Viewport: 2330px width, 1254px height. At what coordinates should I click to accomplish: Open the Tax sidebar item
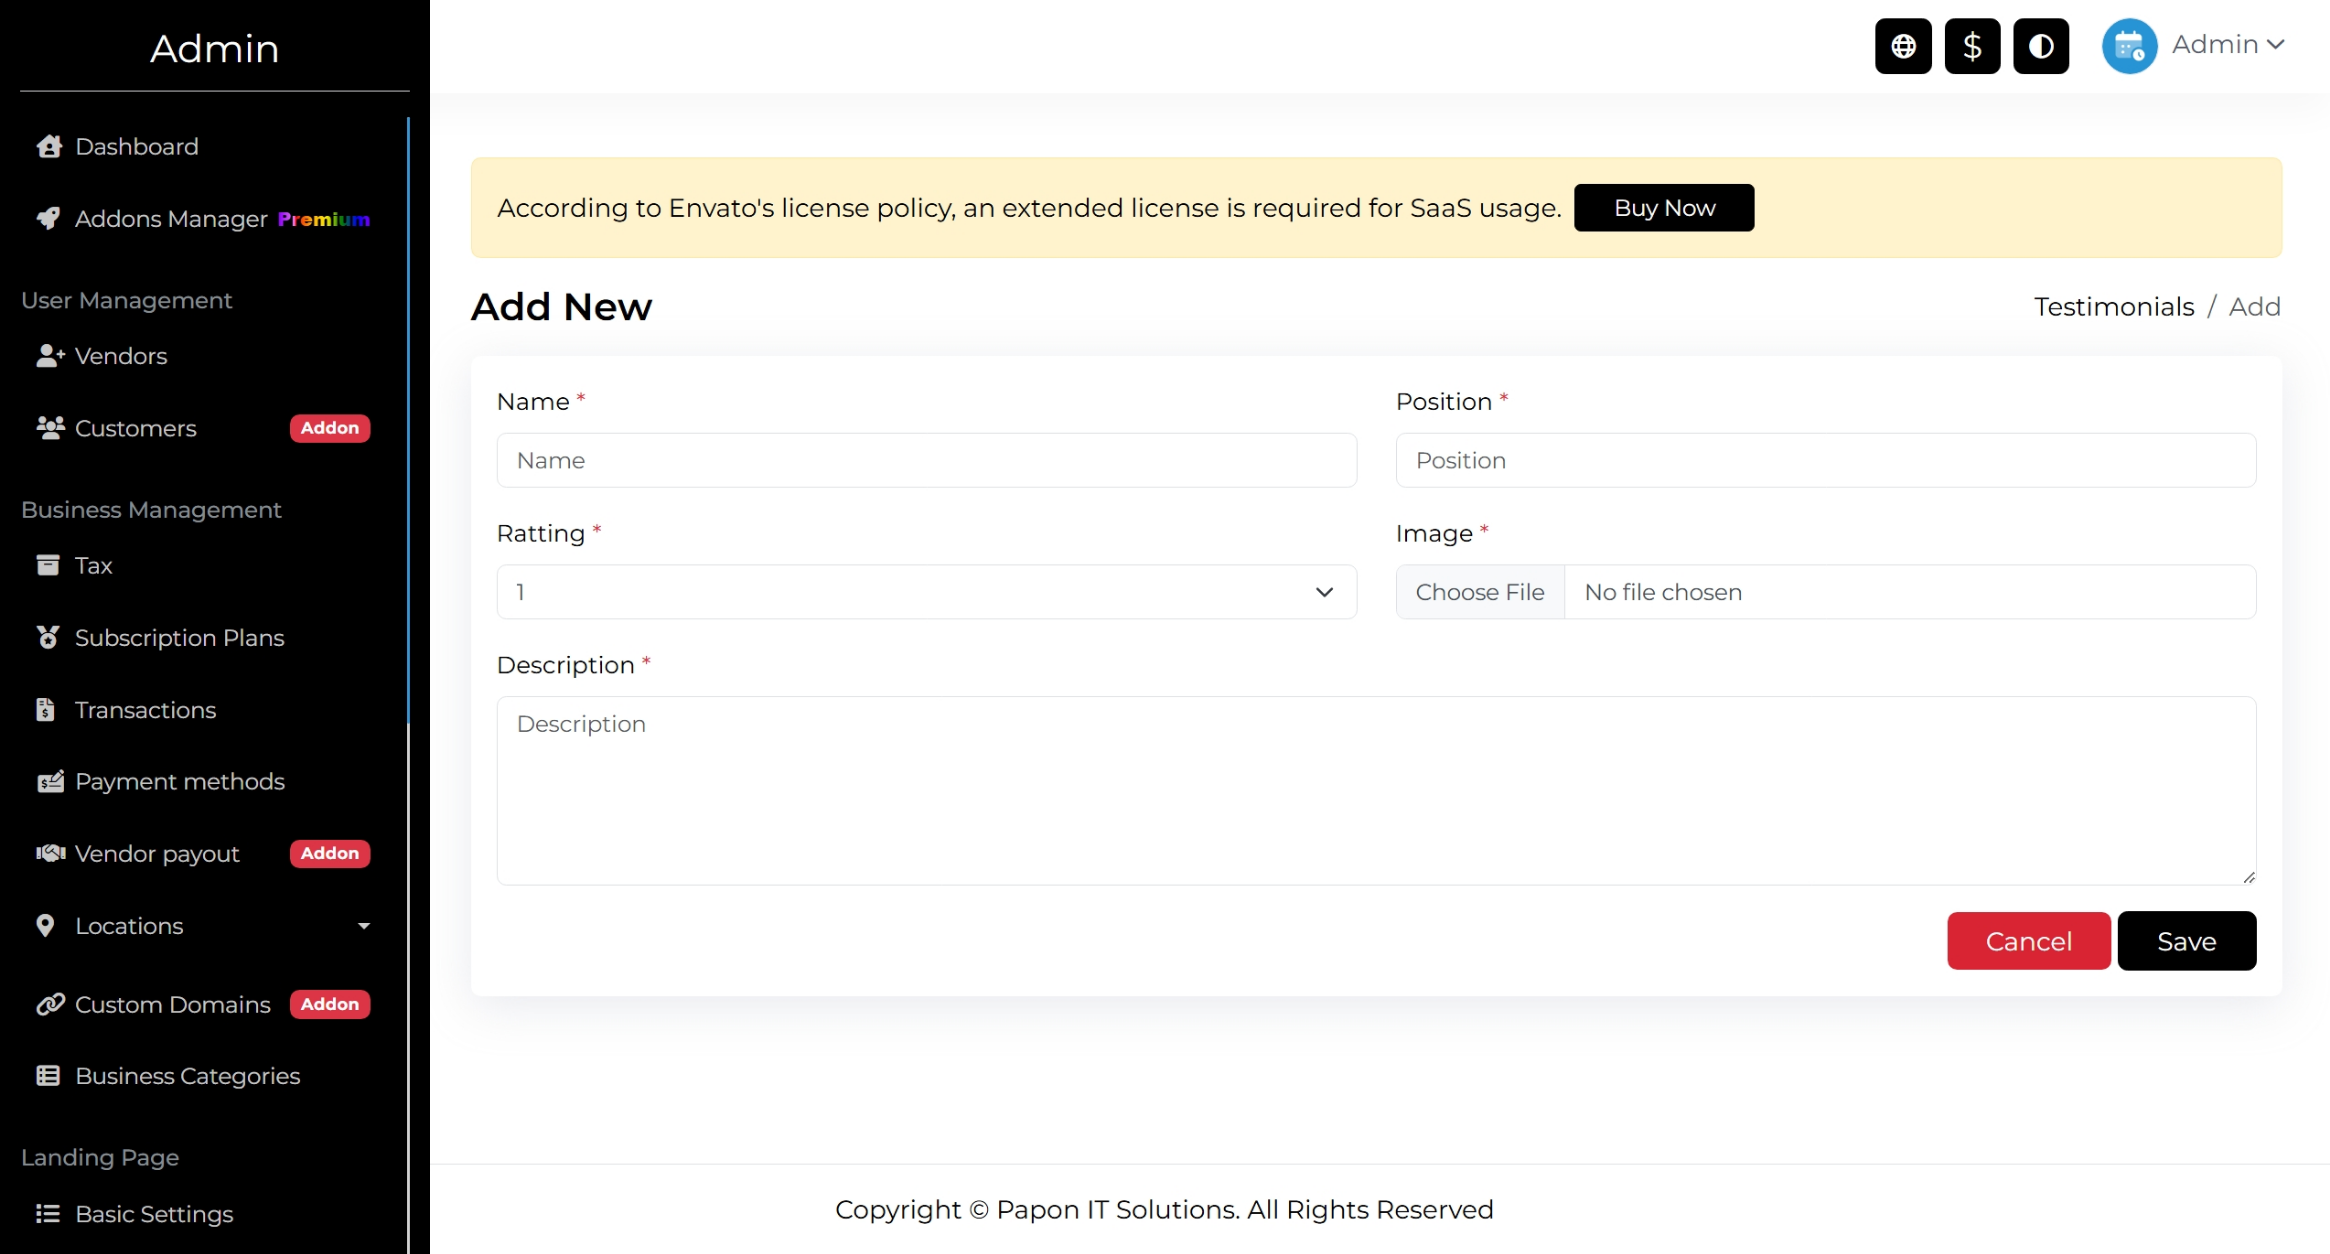[93, 566]
